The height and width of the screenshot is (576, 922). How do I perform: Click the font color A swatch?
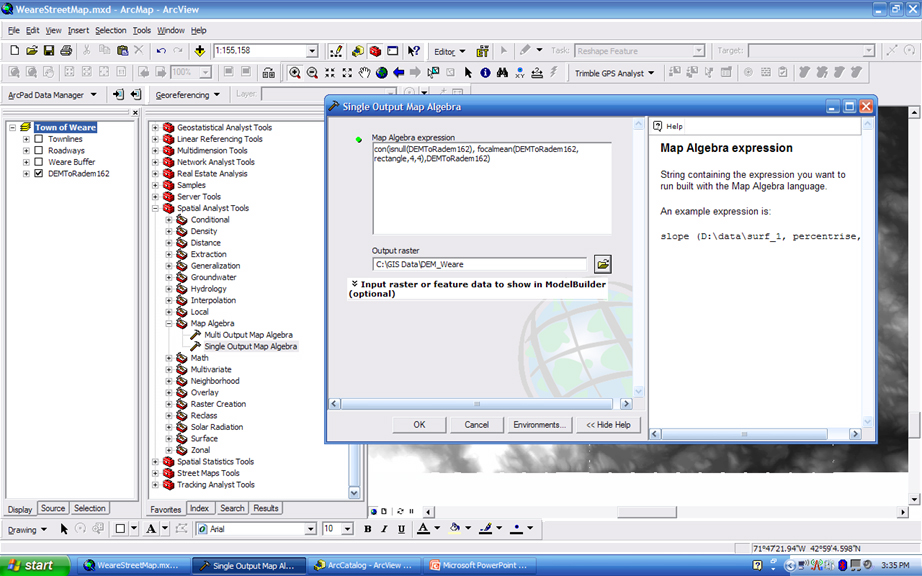pos(422,528)
